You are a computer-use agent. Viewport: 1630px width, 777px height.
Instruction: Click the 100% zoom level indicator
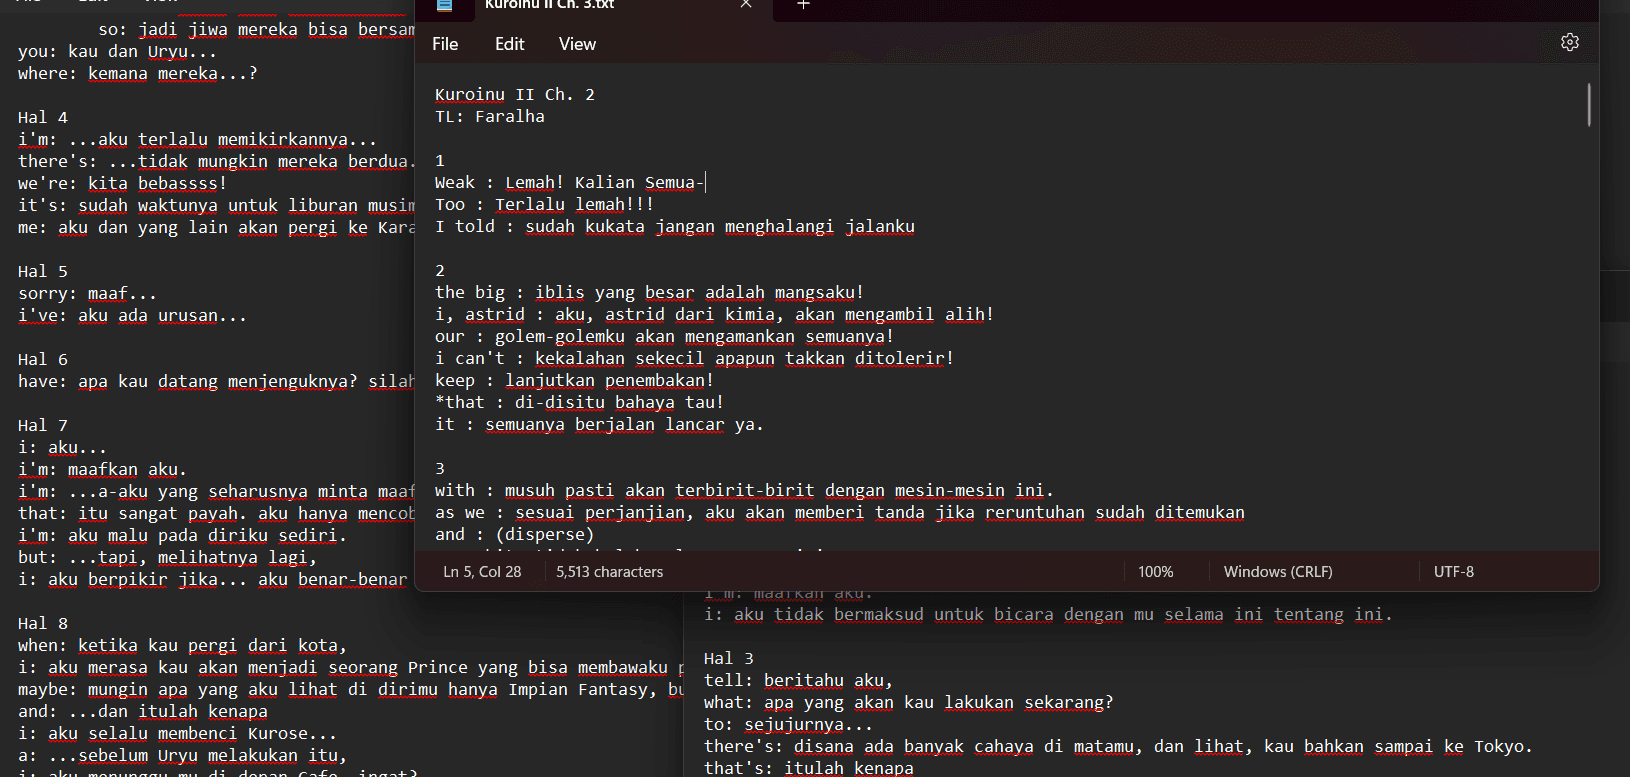click(x=1155, y=572)
